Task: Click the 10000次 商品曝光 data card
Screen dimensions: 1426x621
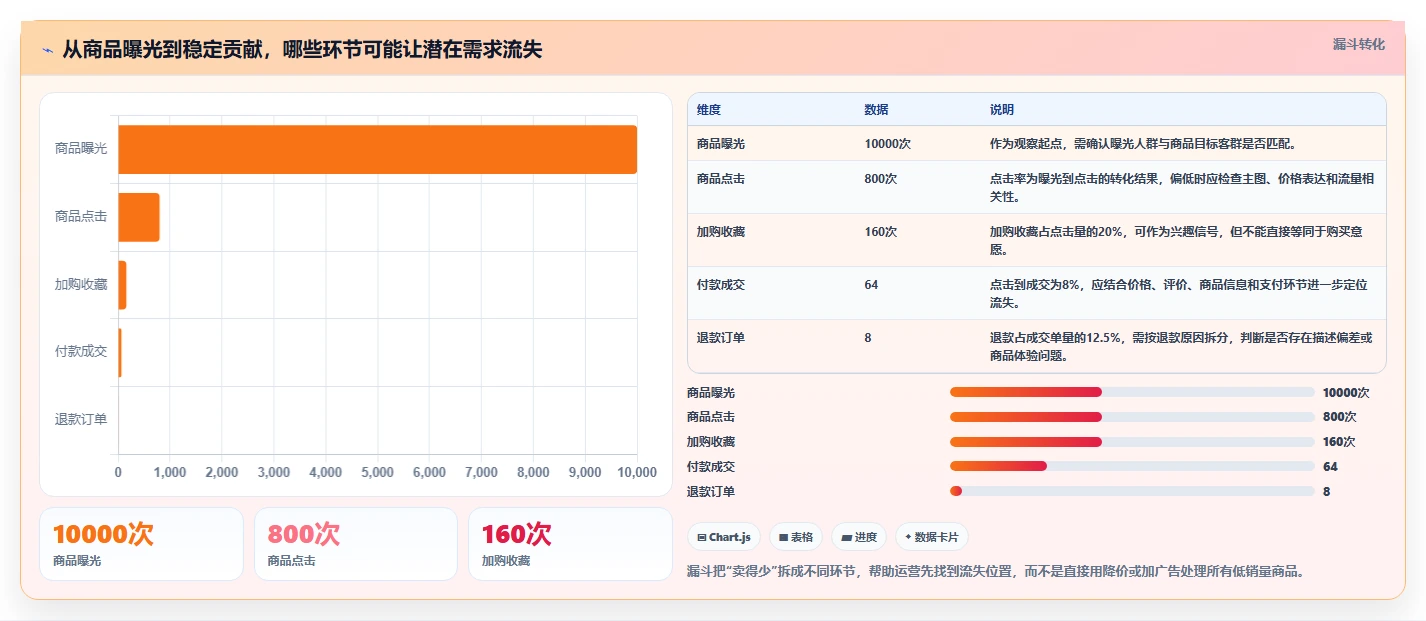Action: tap(141, 544)
